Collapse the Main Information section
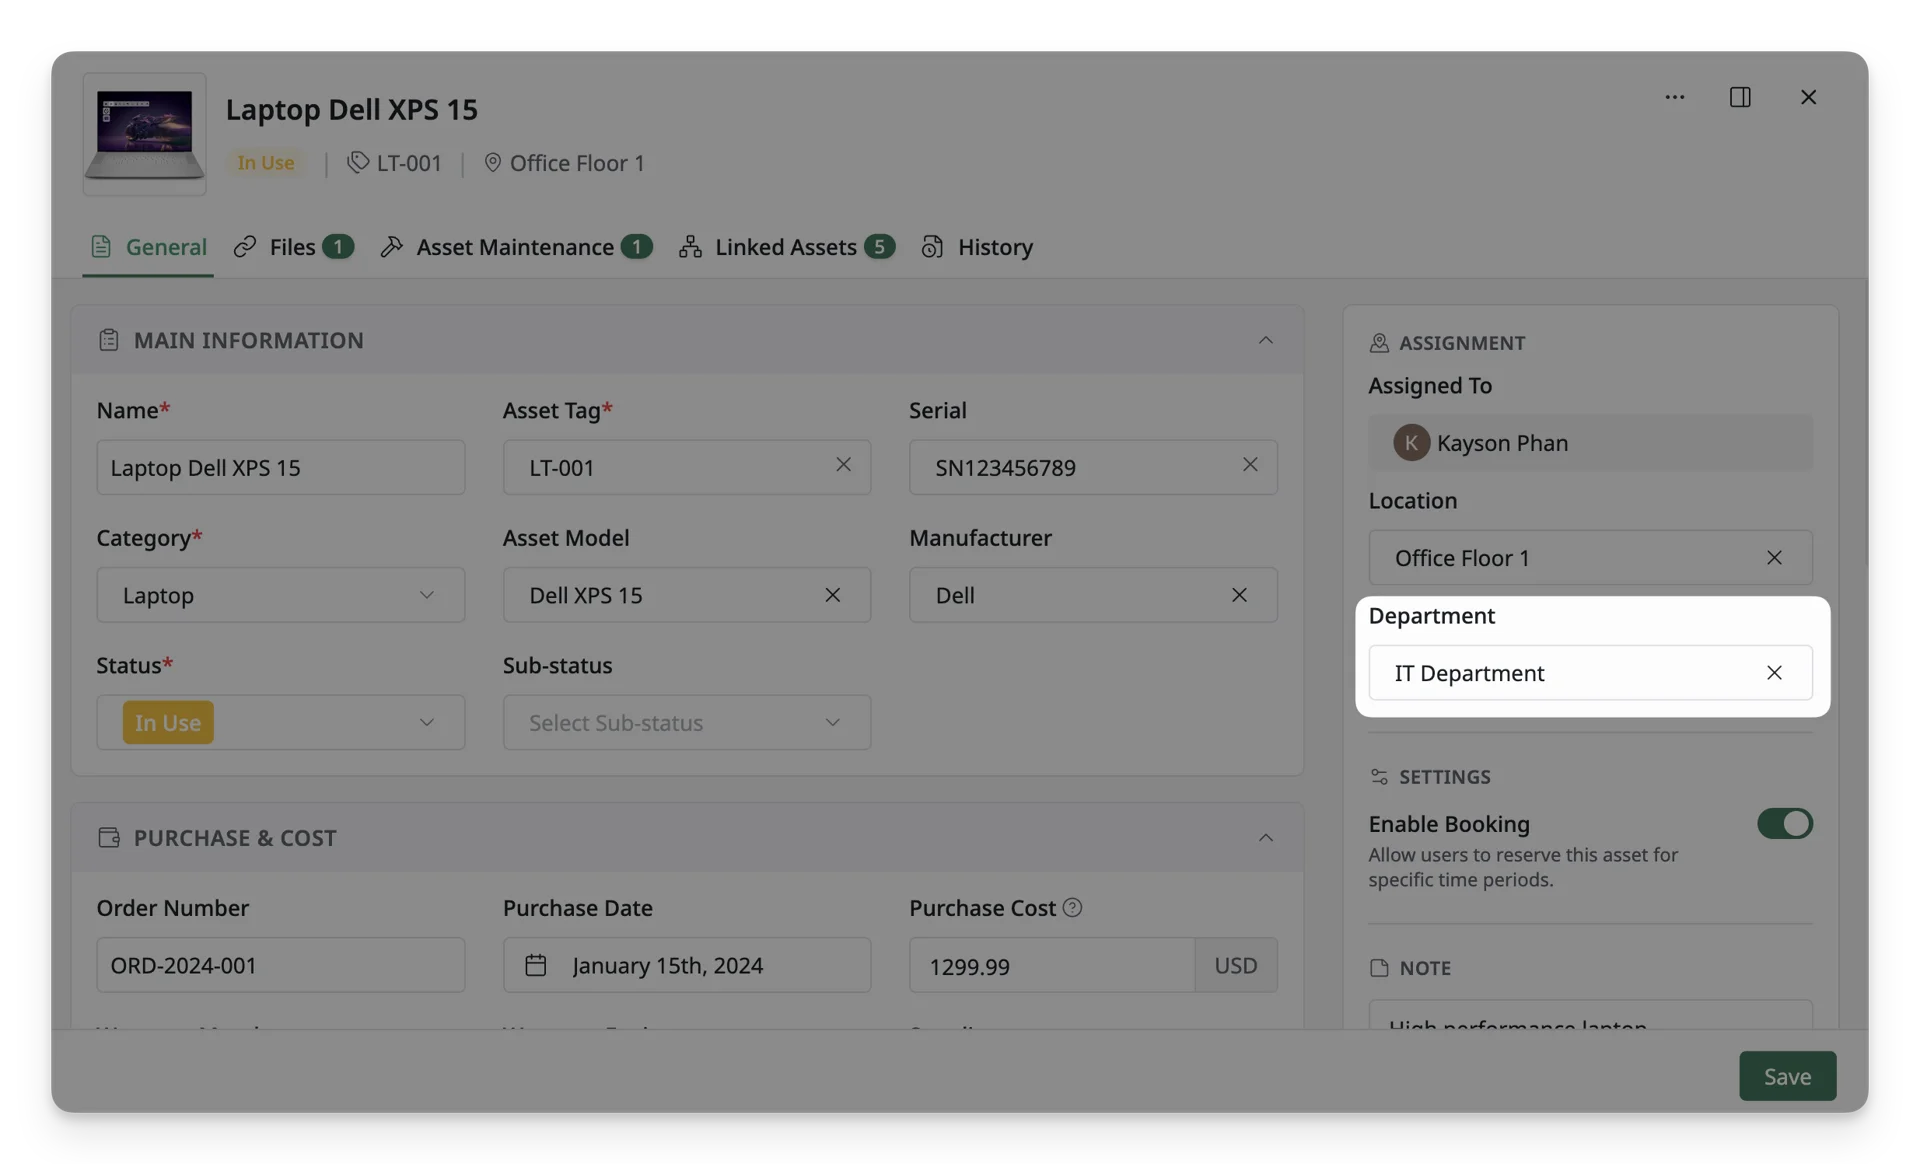Image resolution: width=1920 pixels, height=1164 pixels. pos(1265,341)
